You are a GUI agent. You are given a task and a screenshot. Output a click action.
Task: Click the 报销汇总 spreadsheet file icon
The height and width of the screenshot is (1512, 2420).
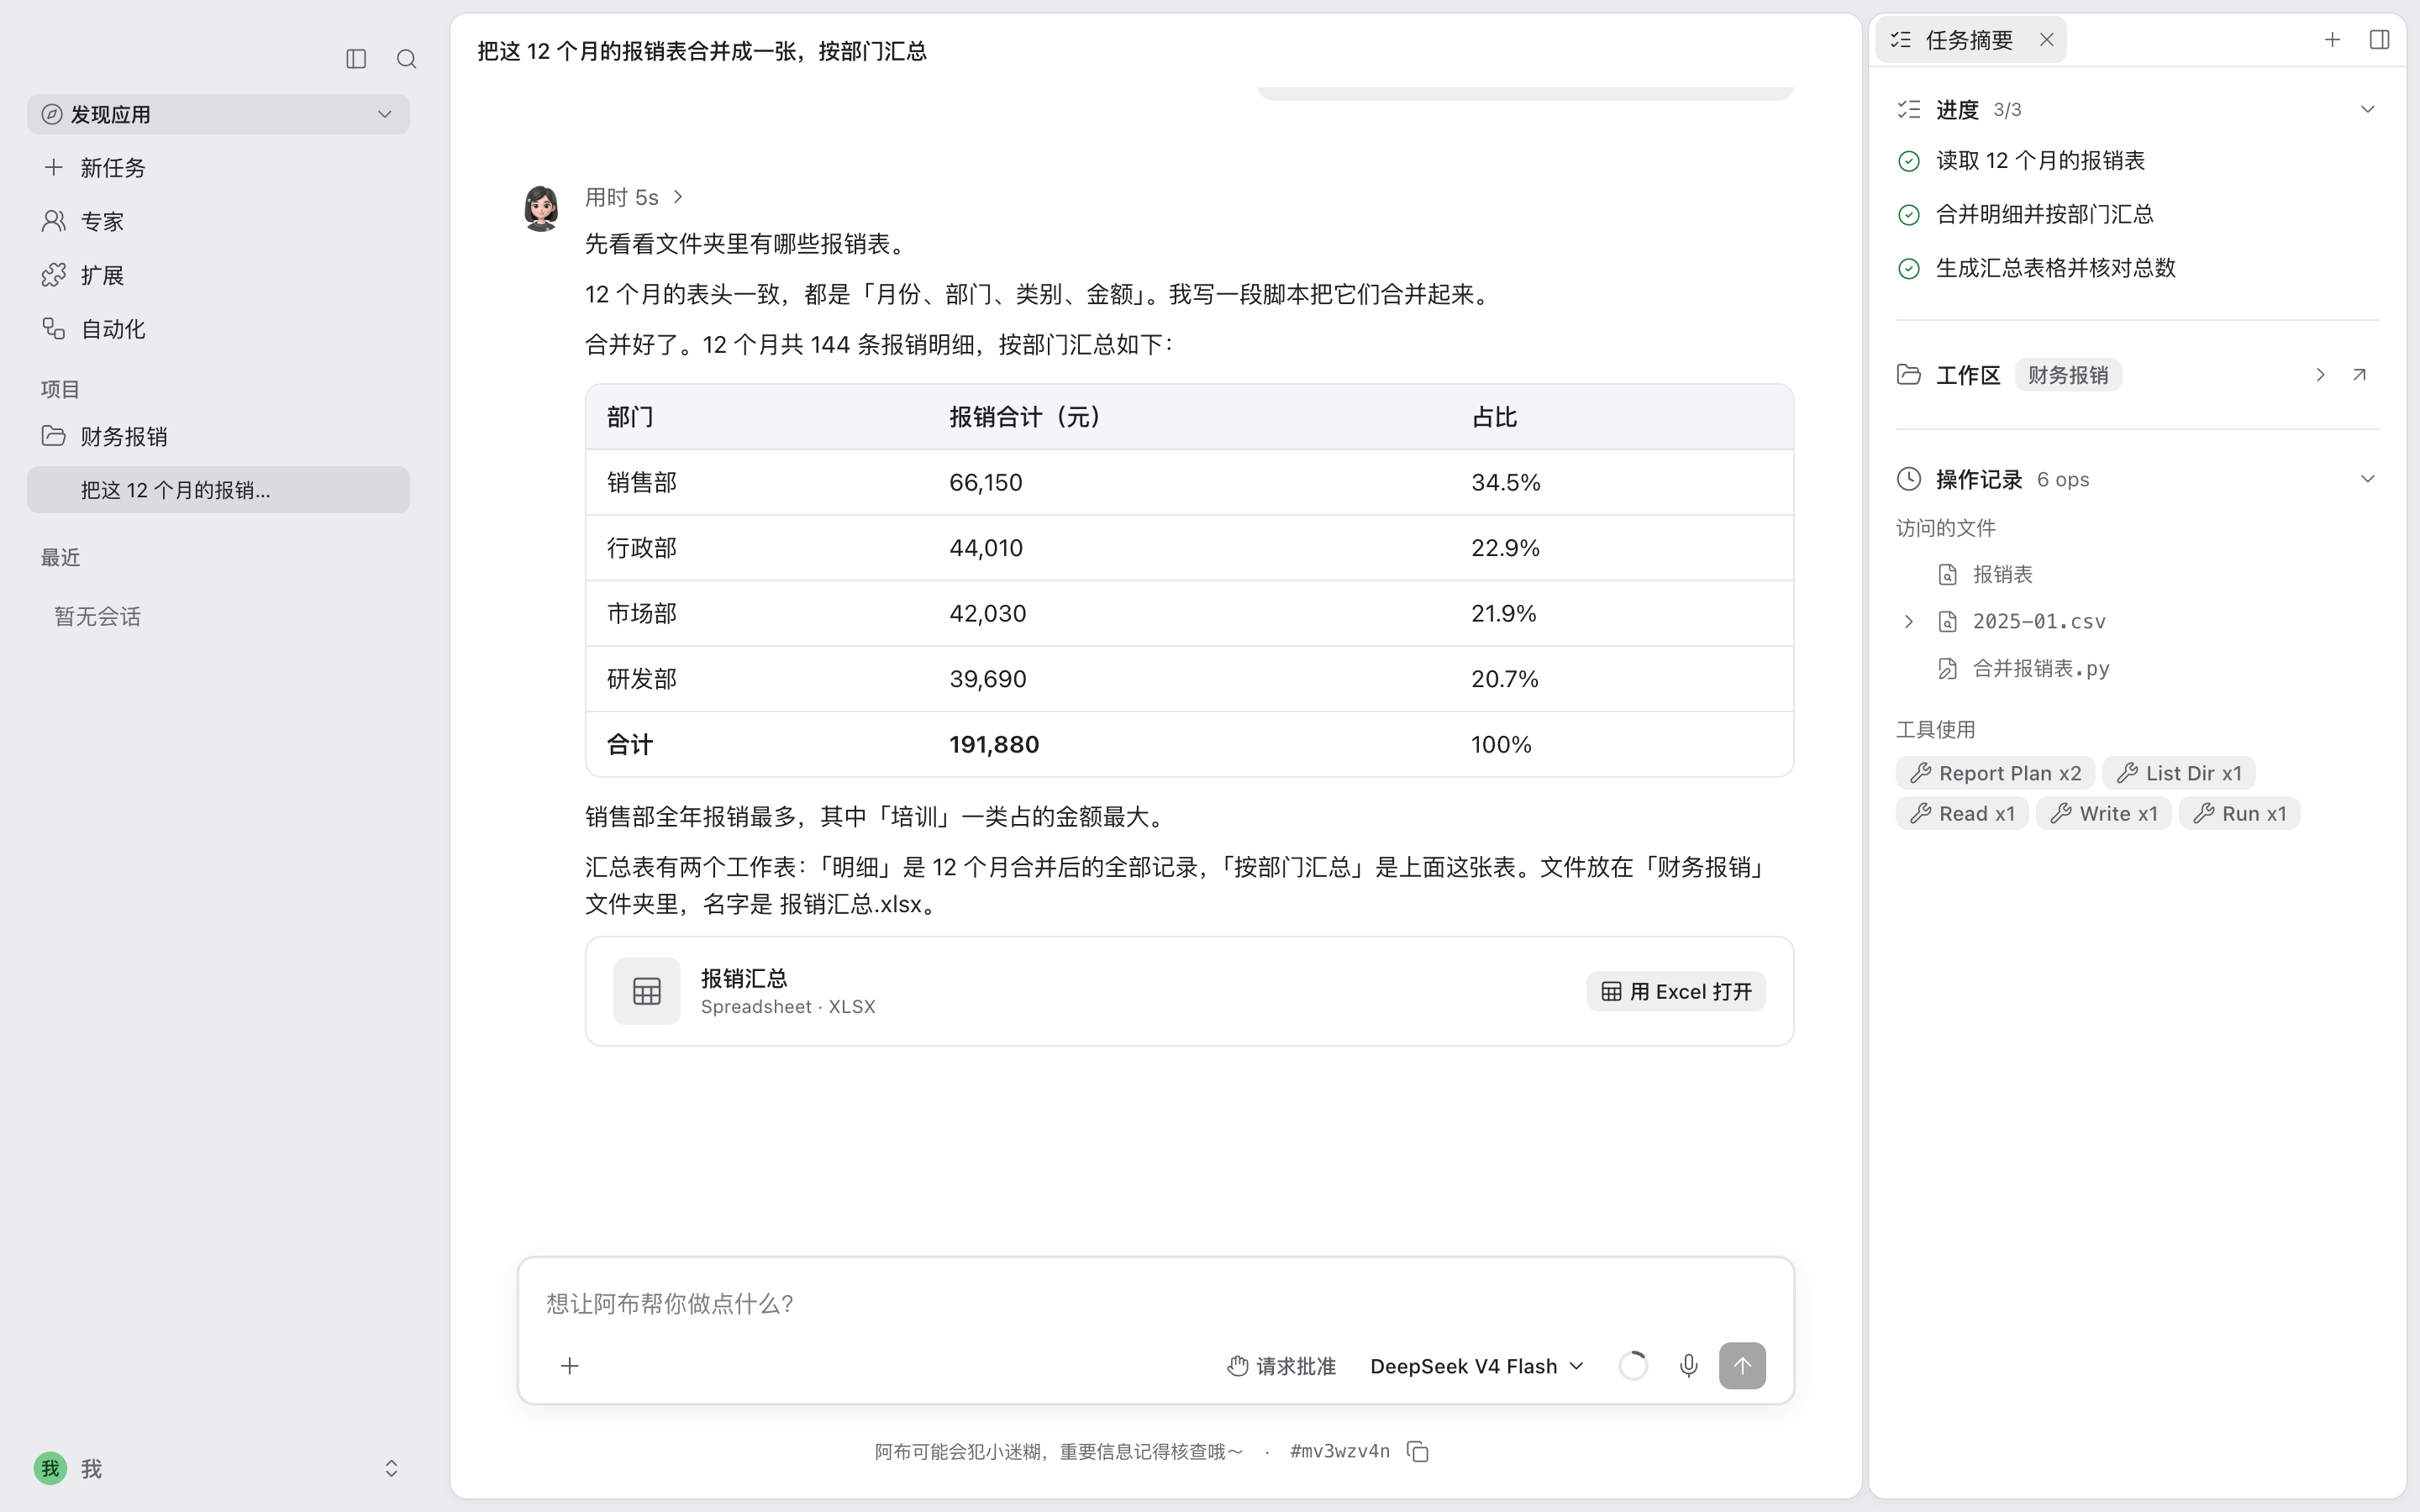(647, 991)
